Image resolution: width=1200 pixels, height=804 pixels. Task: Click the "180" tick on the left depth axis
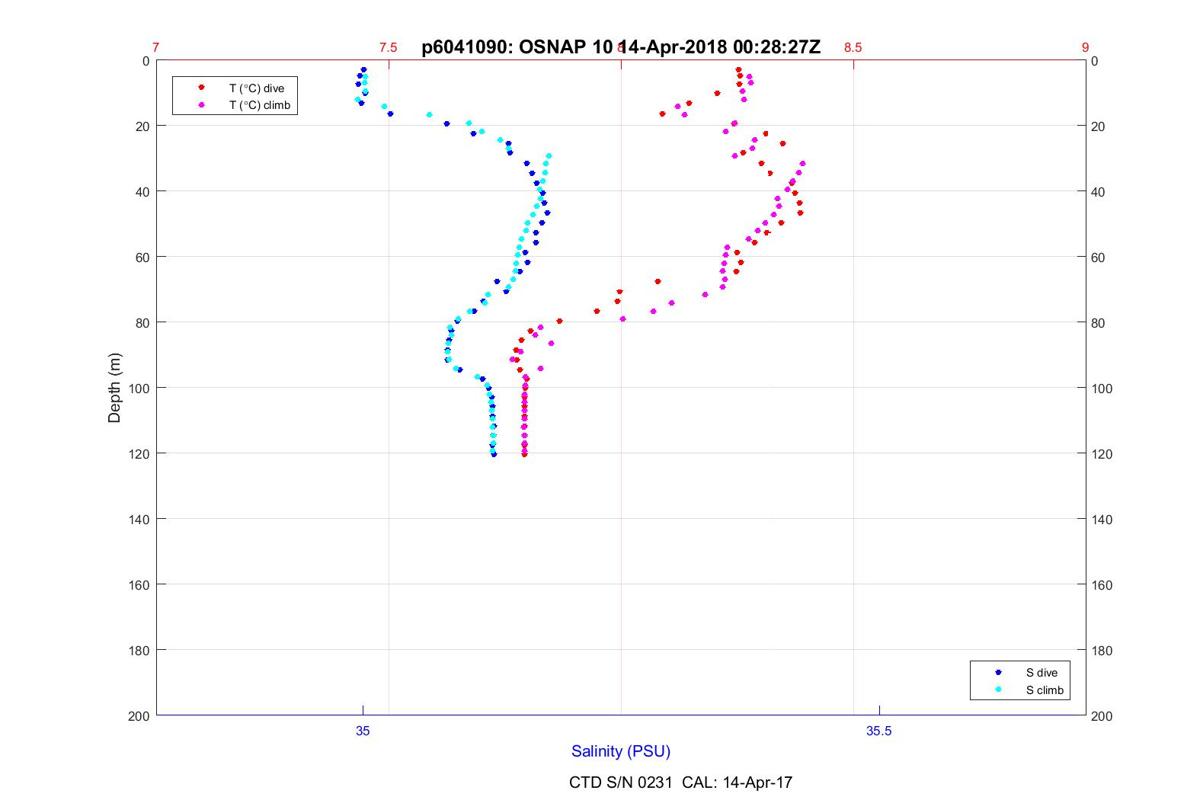pyautogui.click(x=138, y=650)
